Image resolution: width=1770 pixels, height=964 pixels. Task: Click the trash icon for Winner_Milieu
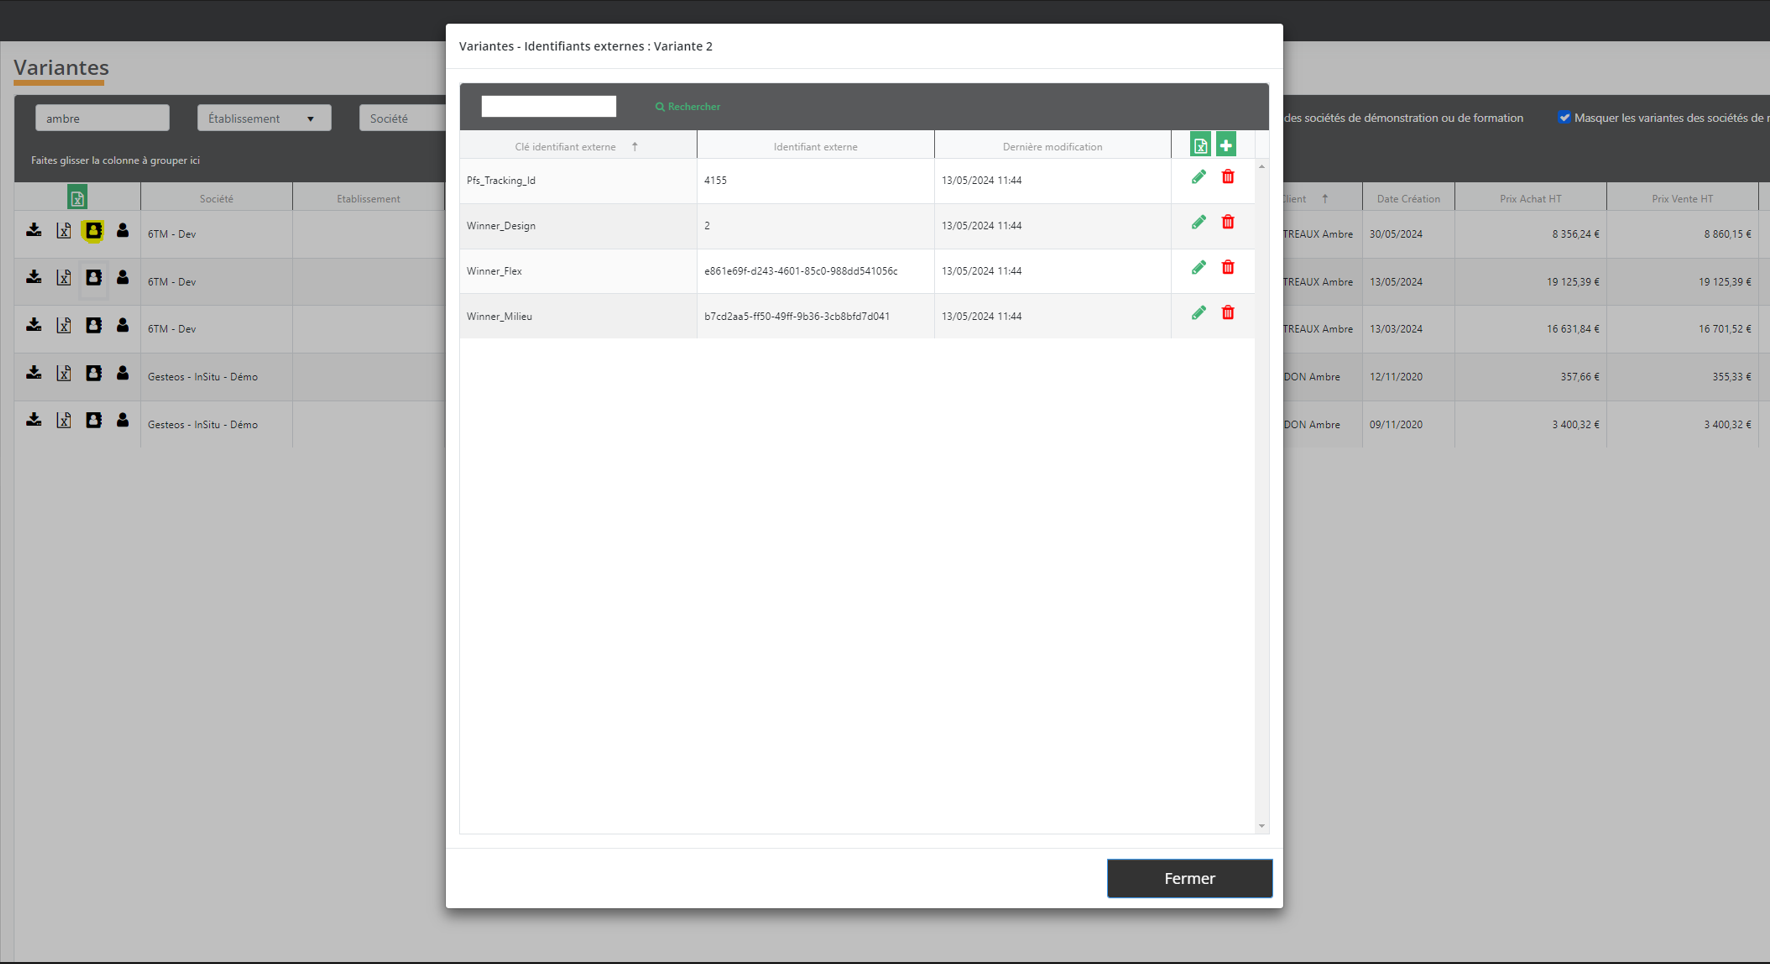1228,313
